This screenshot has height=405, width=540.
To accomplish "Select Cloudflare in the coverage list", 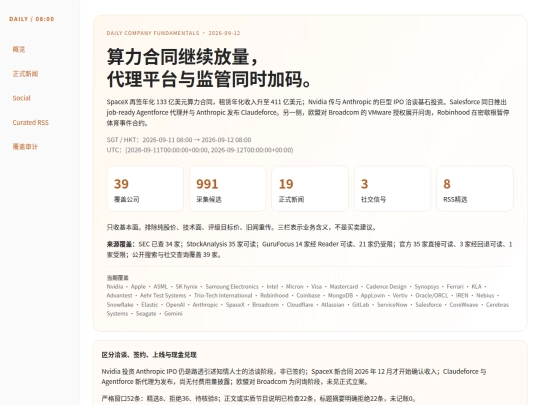I will tap(300, 305).
